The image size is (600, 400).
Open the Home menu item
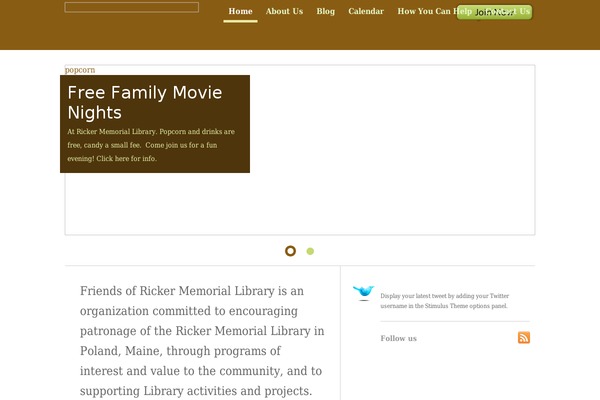click(x=240, y=11)
